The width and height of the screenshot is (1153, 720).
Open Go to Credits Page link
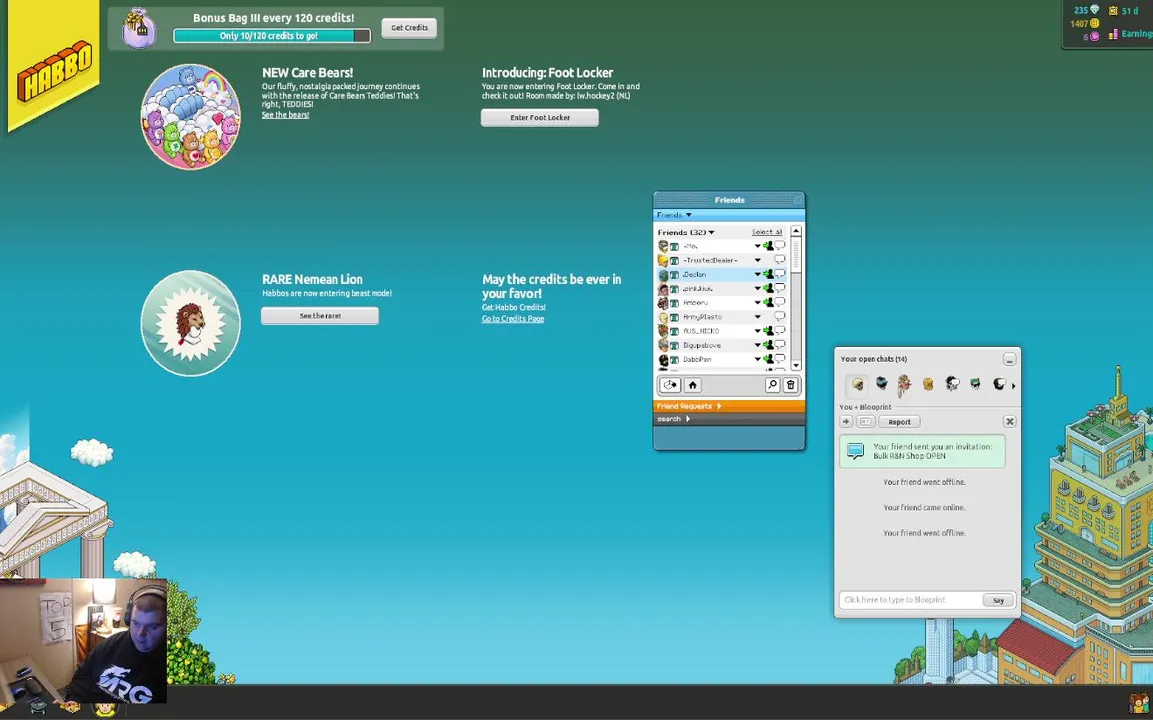coord(513,318)
